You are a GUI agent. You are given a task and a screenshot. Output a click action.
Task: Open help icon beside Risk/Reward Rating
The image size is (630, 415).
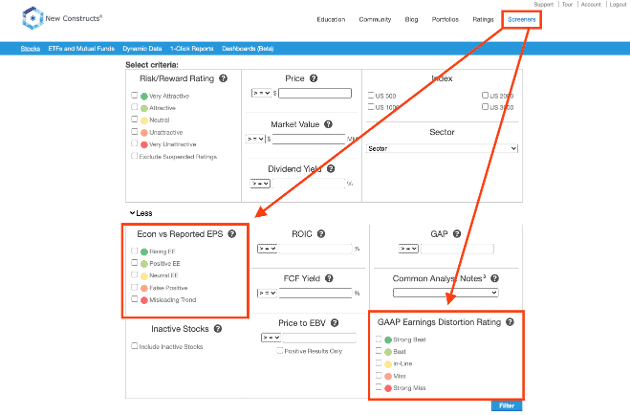point(223,78)
